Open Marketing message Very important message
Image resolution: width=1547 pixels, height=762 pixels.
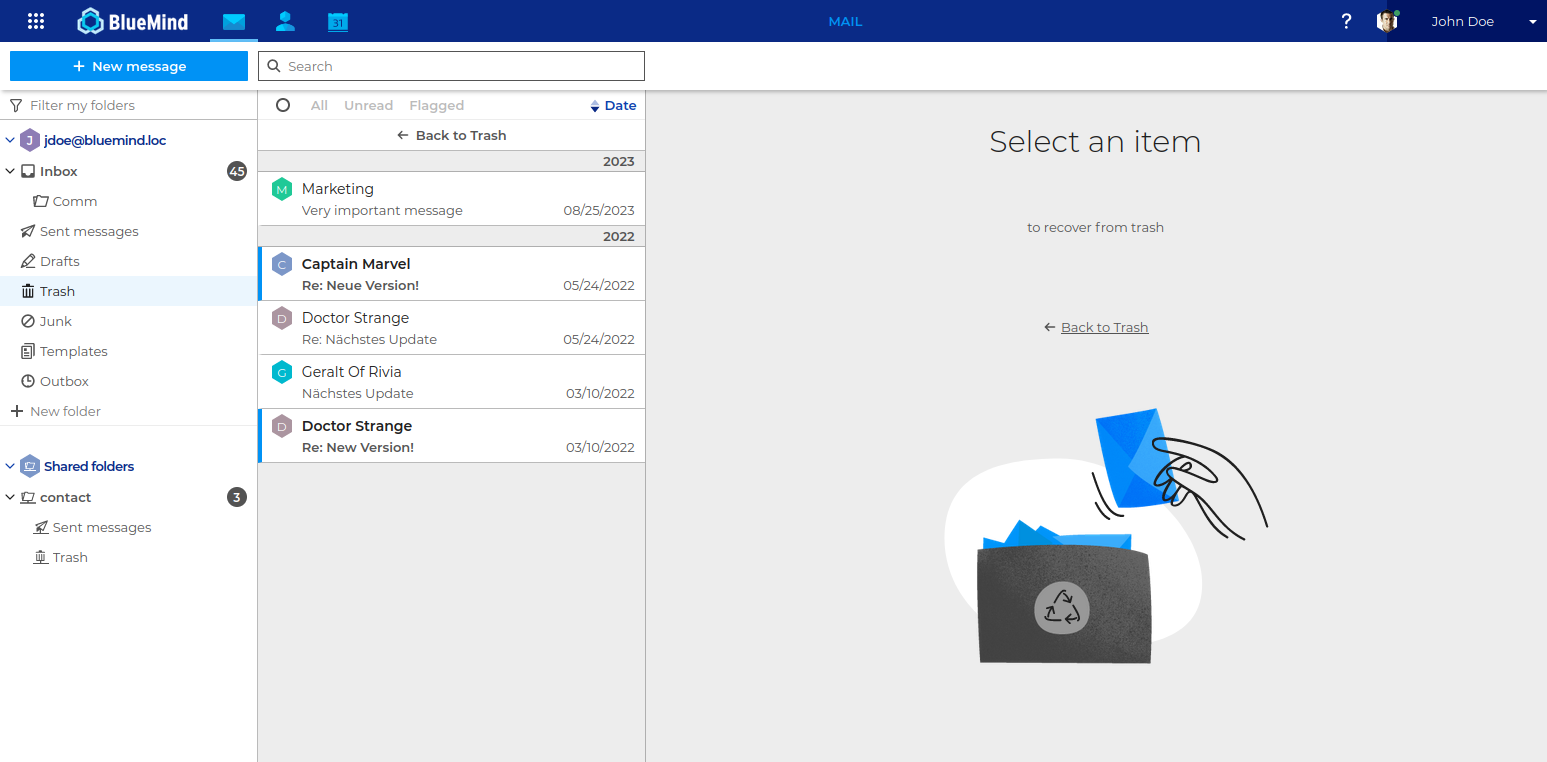(x=451, y=199)
